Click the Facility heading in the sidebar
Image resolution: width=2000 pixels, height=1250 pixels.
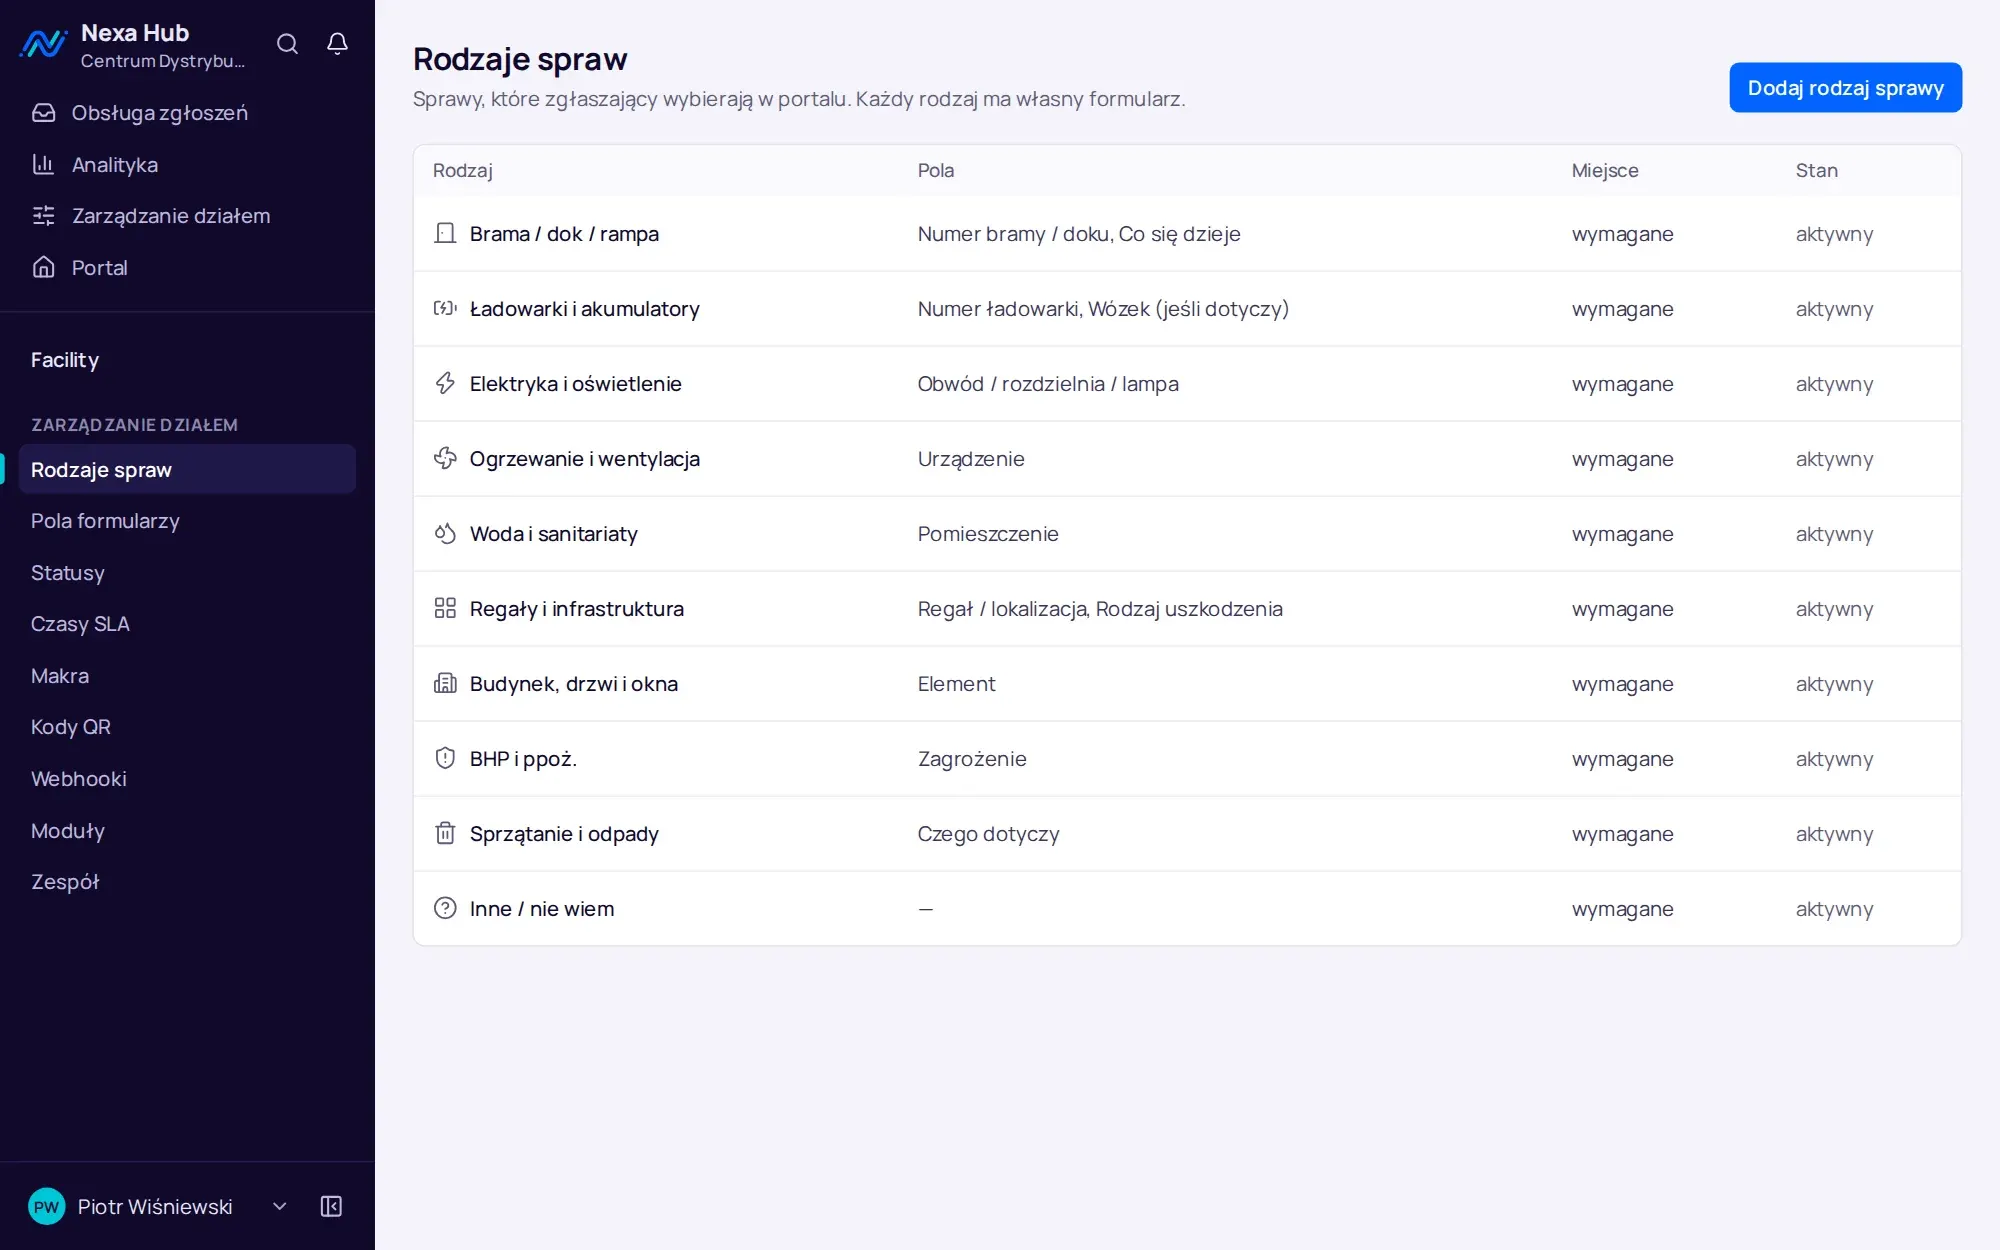[65, 360]
